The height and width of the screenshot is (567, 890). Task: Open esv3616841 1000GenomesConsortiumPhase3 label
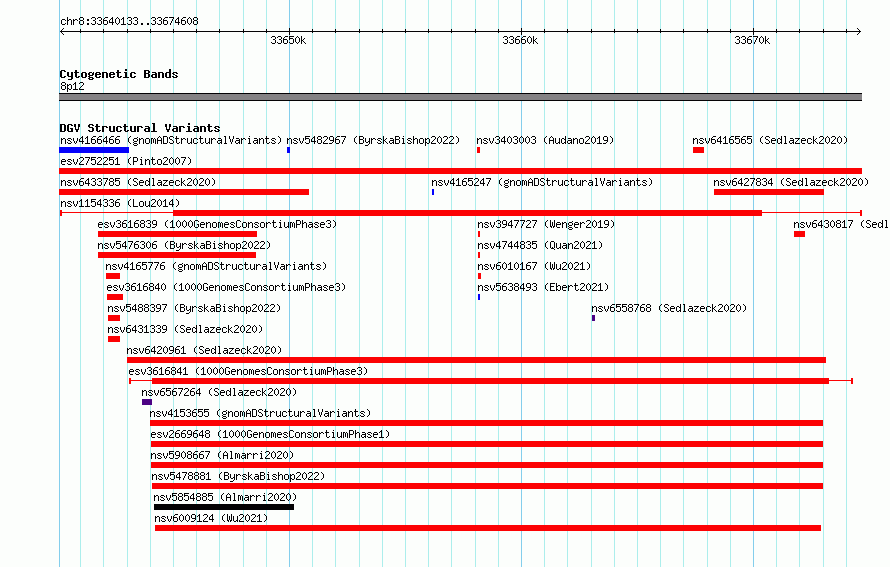click(248, 371)
